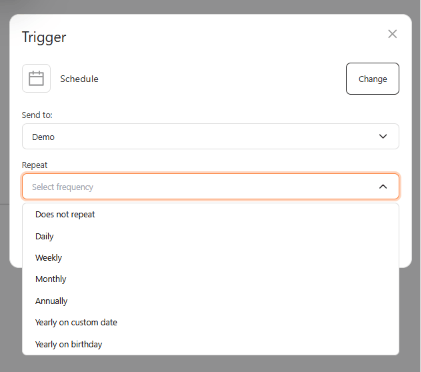Image resolution: width=421 pixels, height=372 pixels.
Task: Click the Trigger dialog title
Action: 44,37
